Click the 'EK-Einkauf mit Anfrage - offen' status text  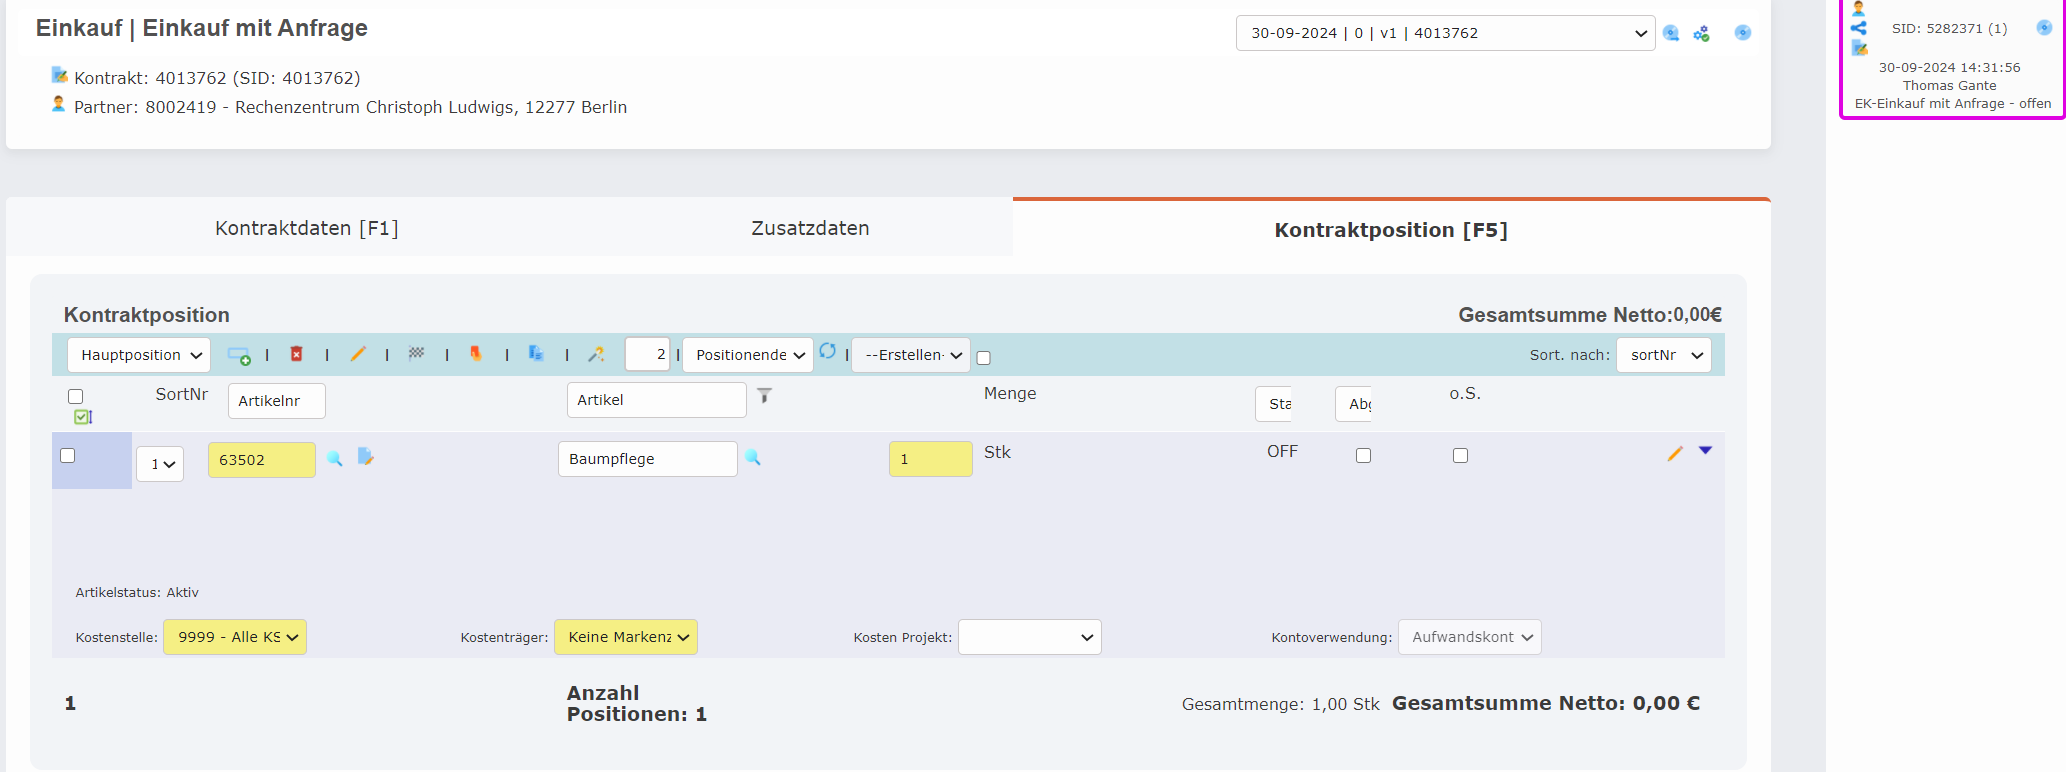(x=1953, y=104)
